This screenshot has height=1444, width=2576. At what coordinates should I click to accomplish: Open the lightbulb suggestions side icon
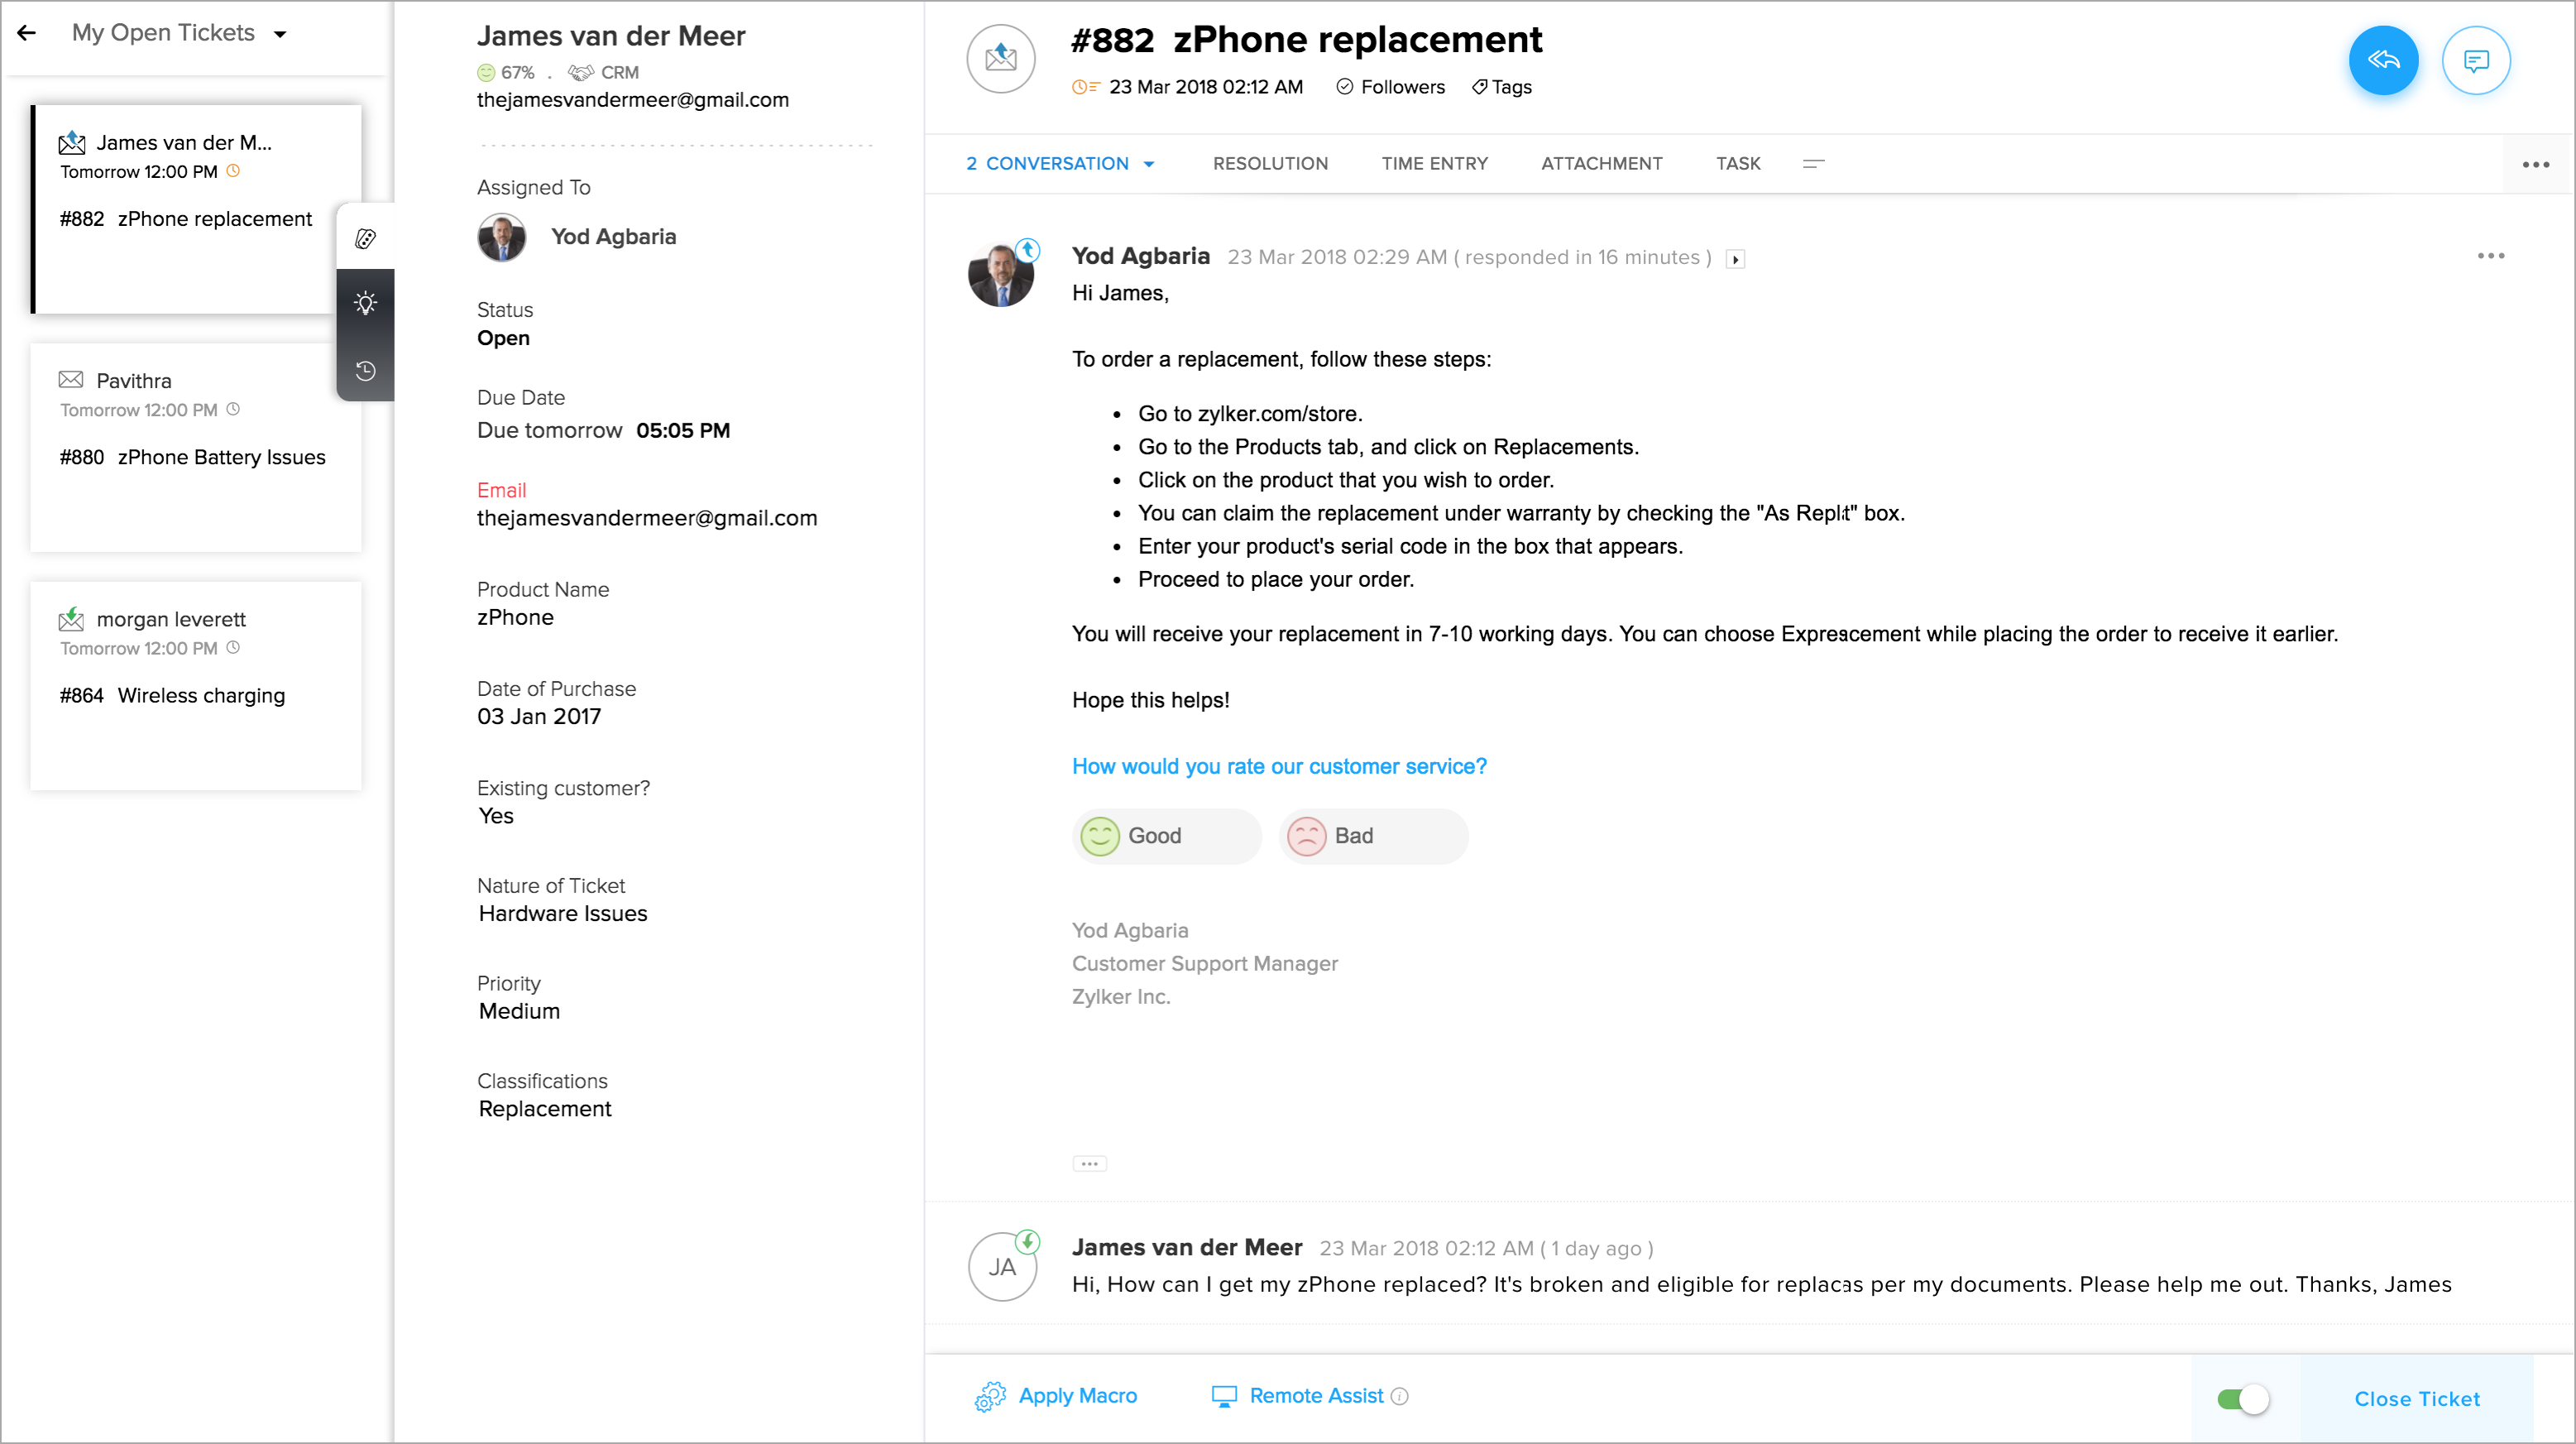366,303
